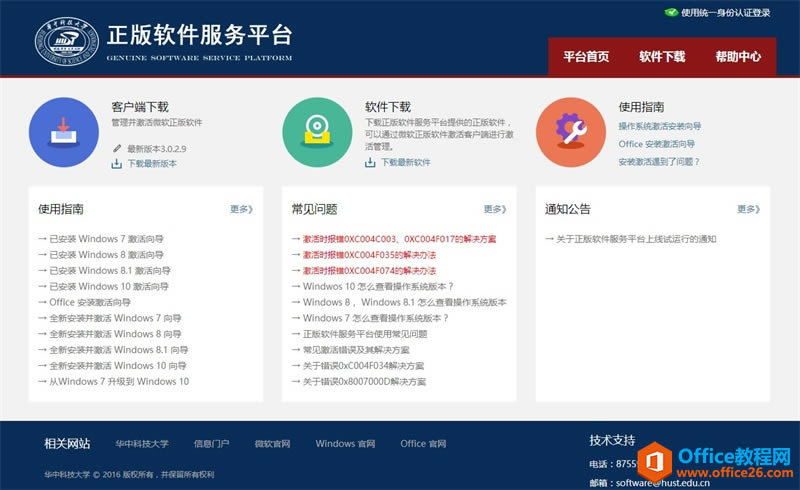Click the blue client download circle icon
The width and height of the screenshot is (800, 490).
[x=64, y=132]
